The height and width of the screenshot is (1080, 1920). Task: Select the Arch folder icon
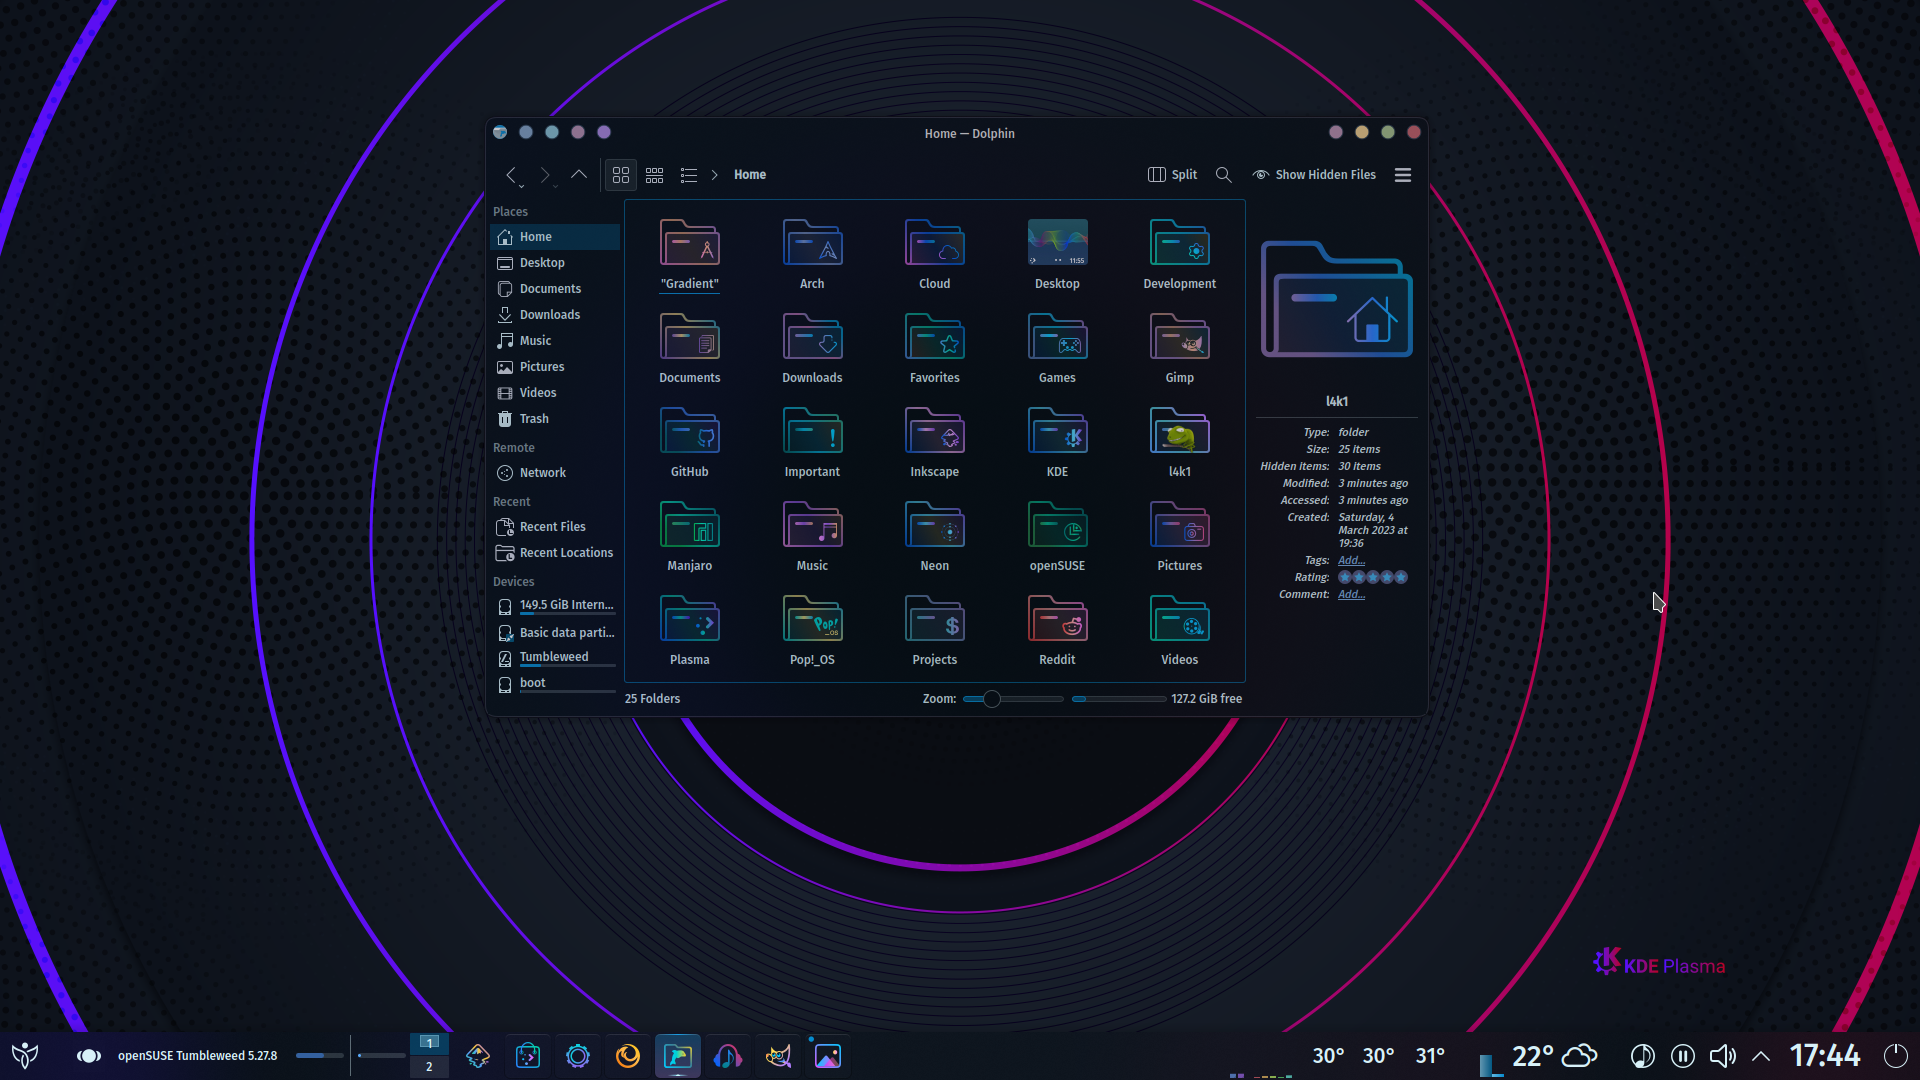tap(812, 243)
